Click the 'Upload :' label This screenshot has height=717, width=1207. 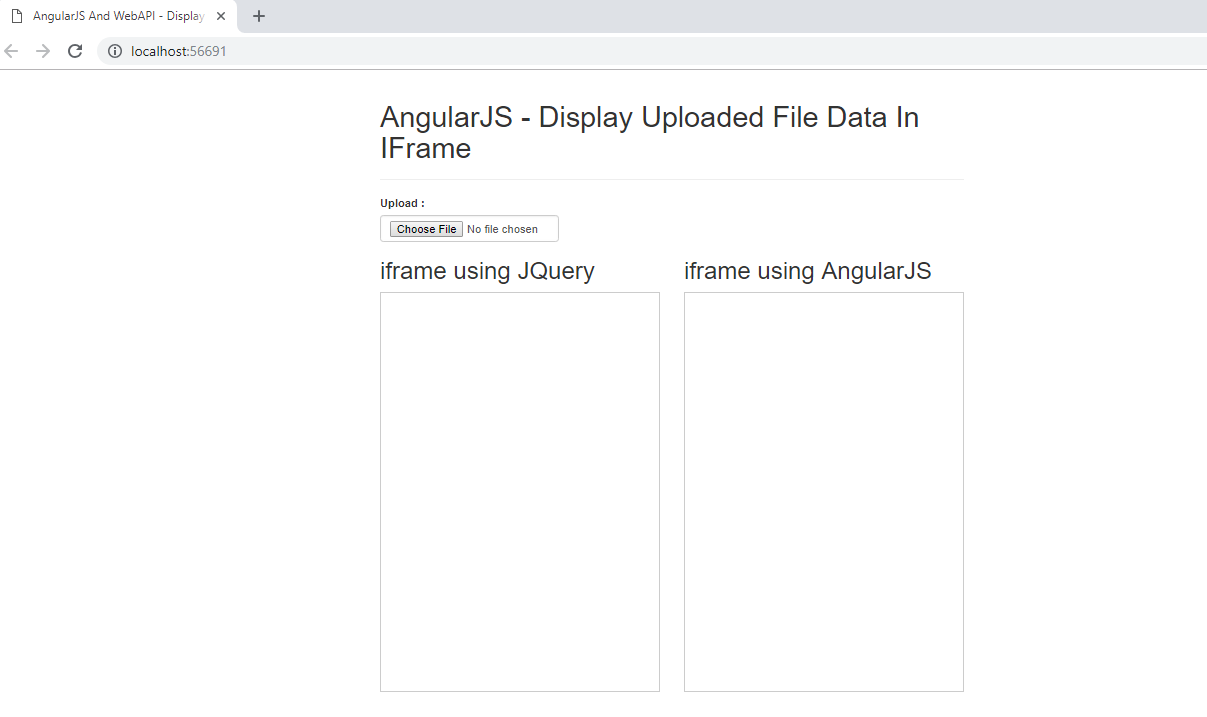[402, 203]
